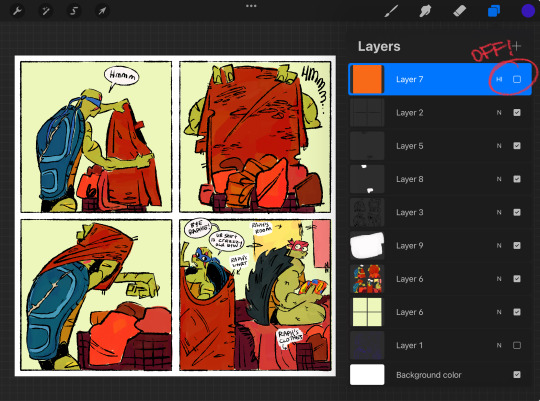Image resolution: width=540 pixels, height=401 pixels.
Task: Hide Layer 6 with character colors thumbnail
Action: coord(517,278)
